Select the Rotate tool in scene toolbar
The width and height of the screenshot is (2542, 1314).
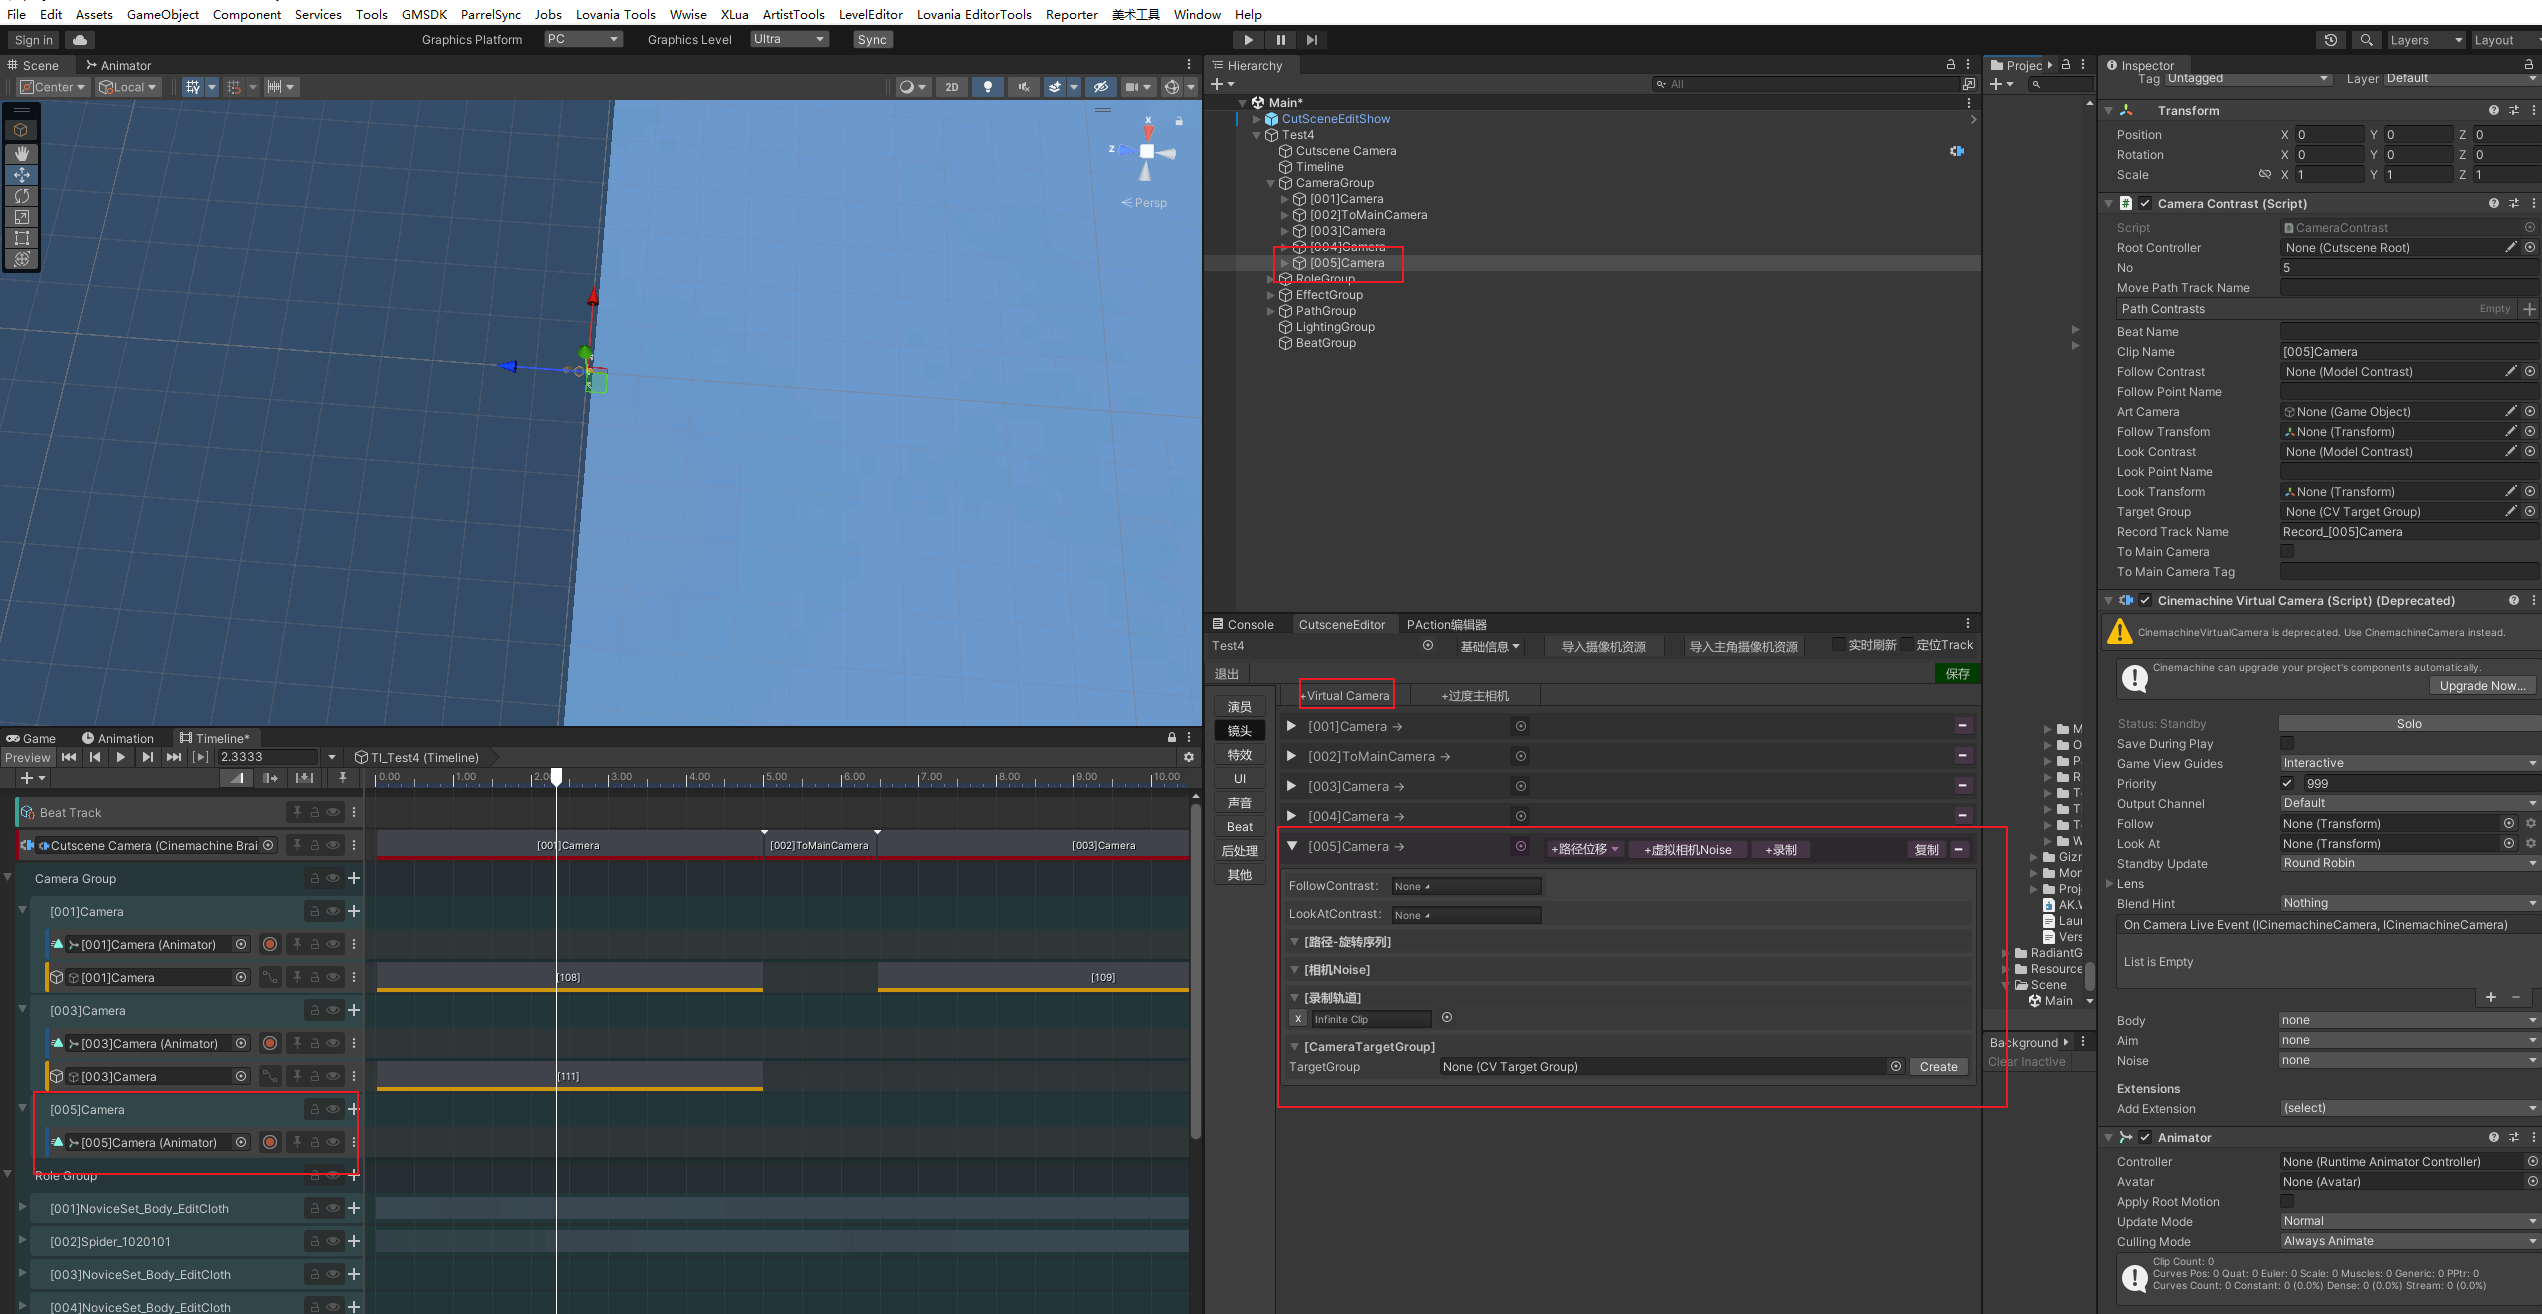pyautogui.click(x=21, y=196)
